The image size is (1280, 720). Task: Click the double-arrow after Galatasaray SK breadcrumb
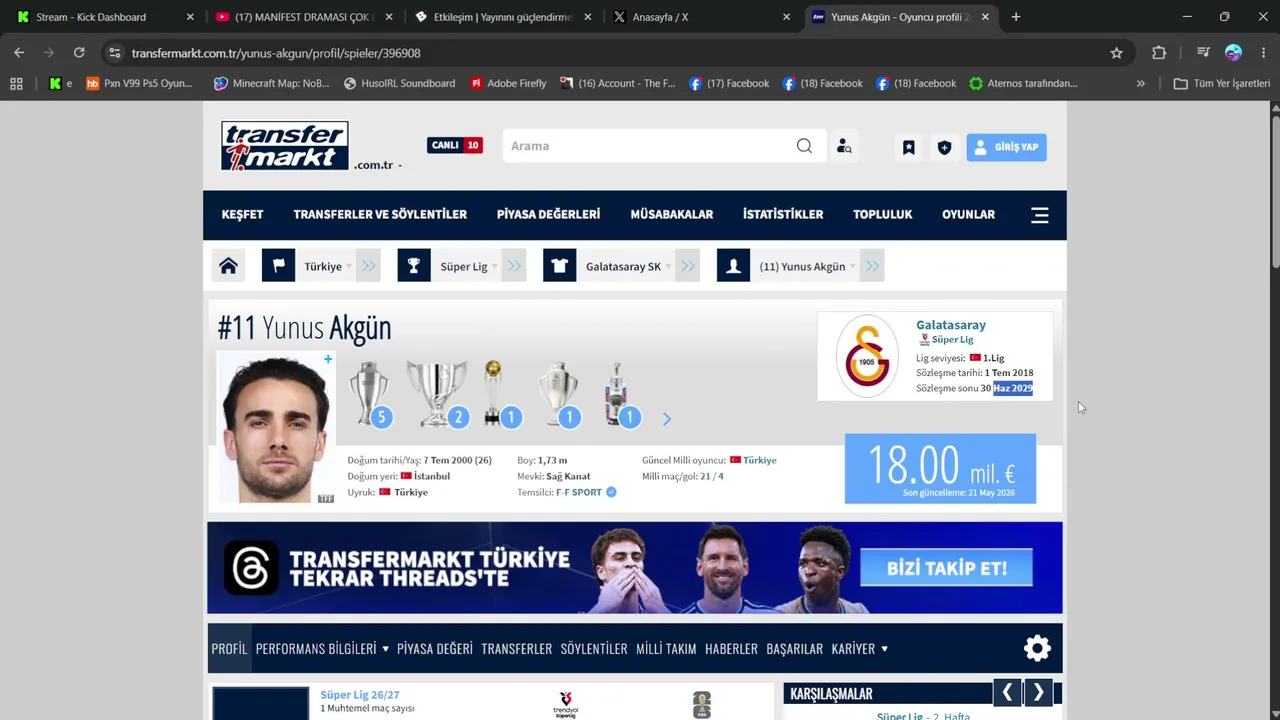(688, 266)
